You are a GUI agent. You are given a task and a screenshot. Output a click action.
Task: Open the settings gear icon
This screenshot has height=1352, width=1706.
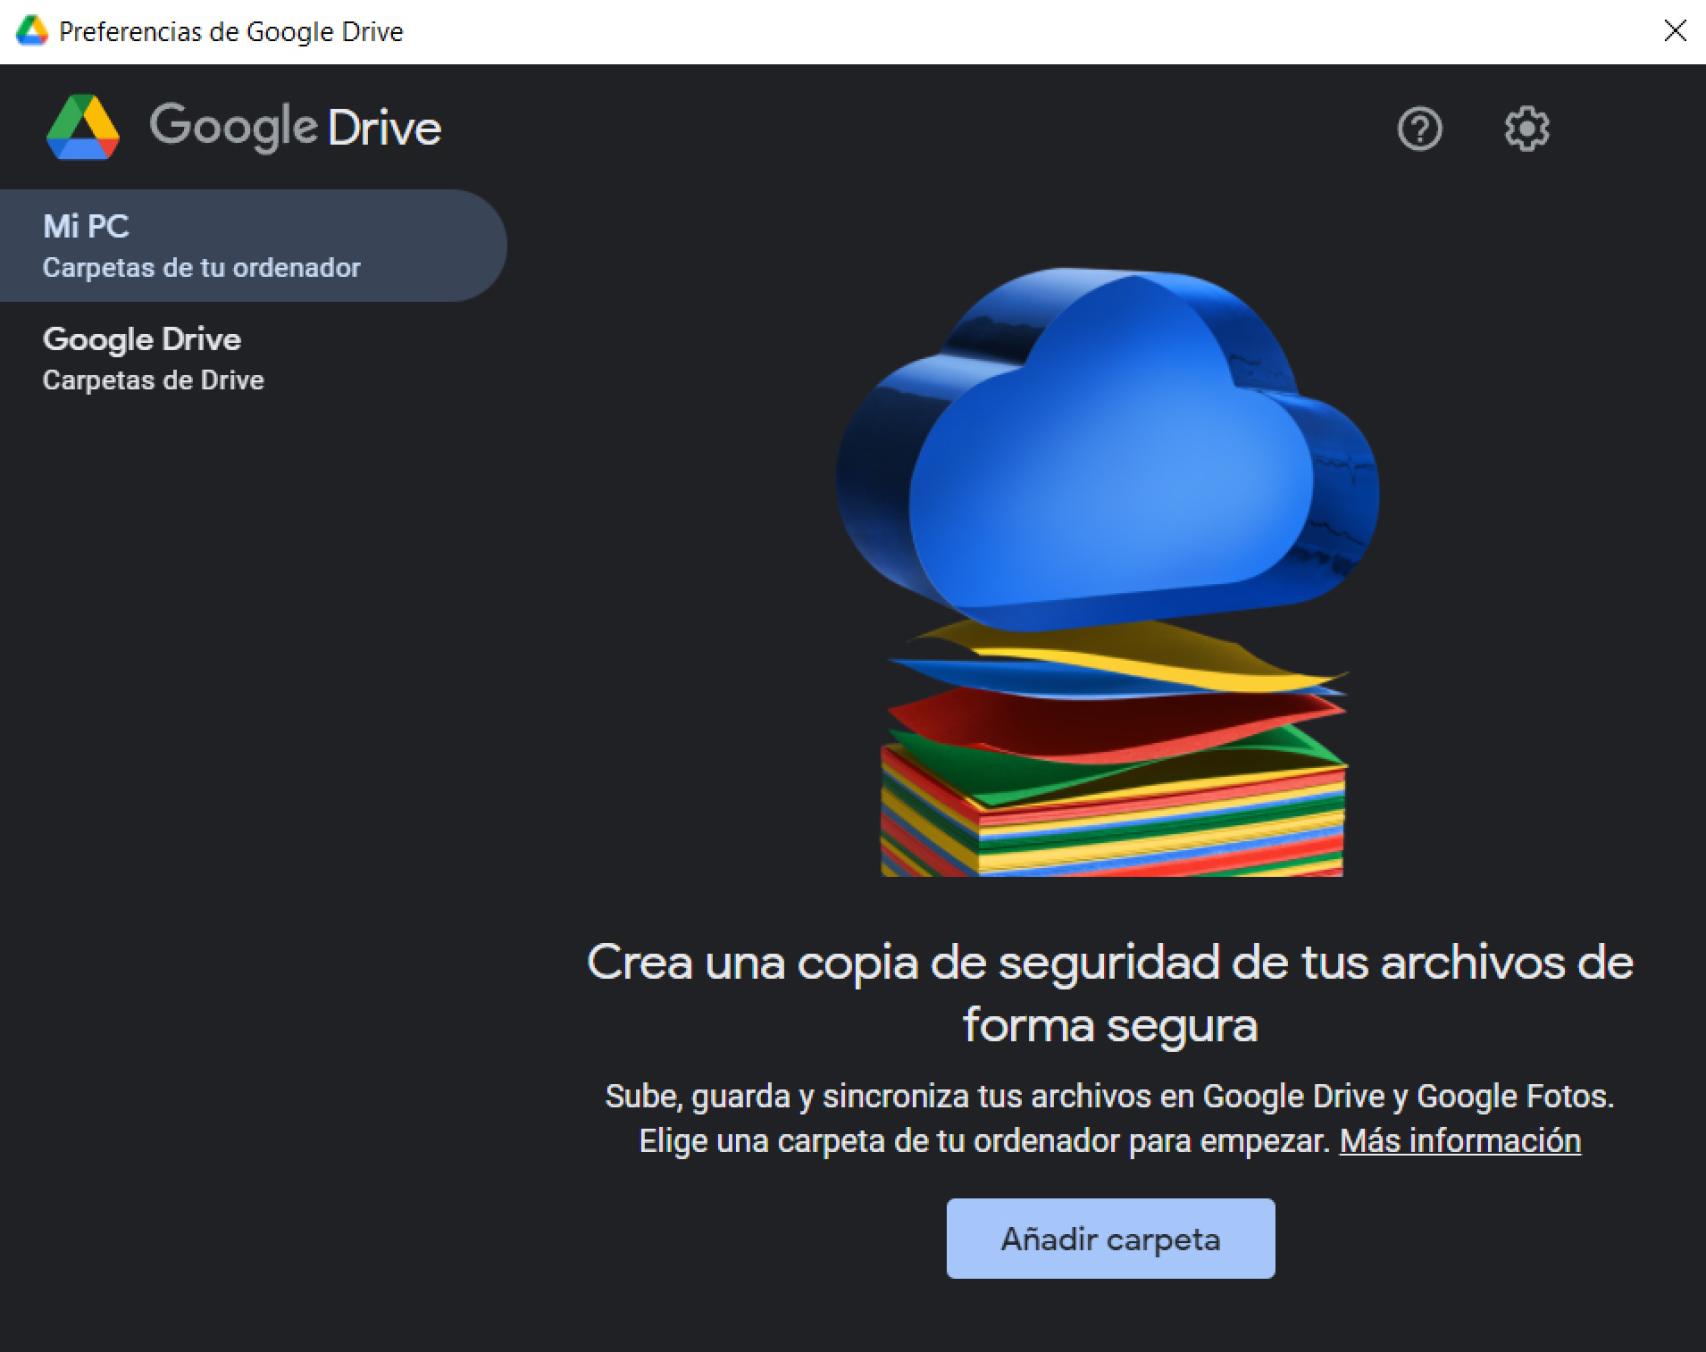tap(1526, 129)
